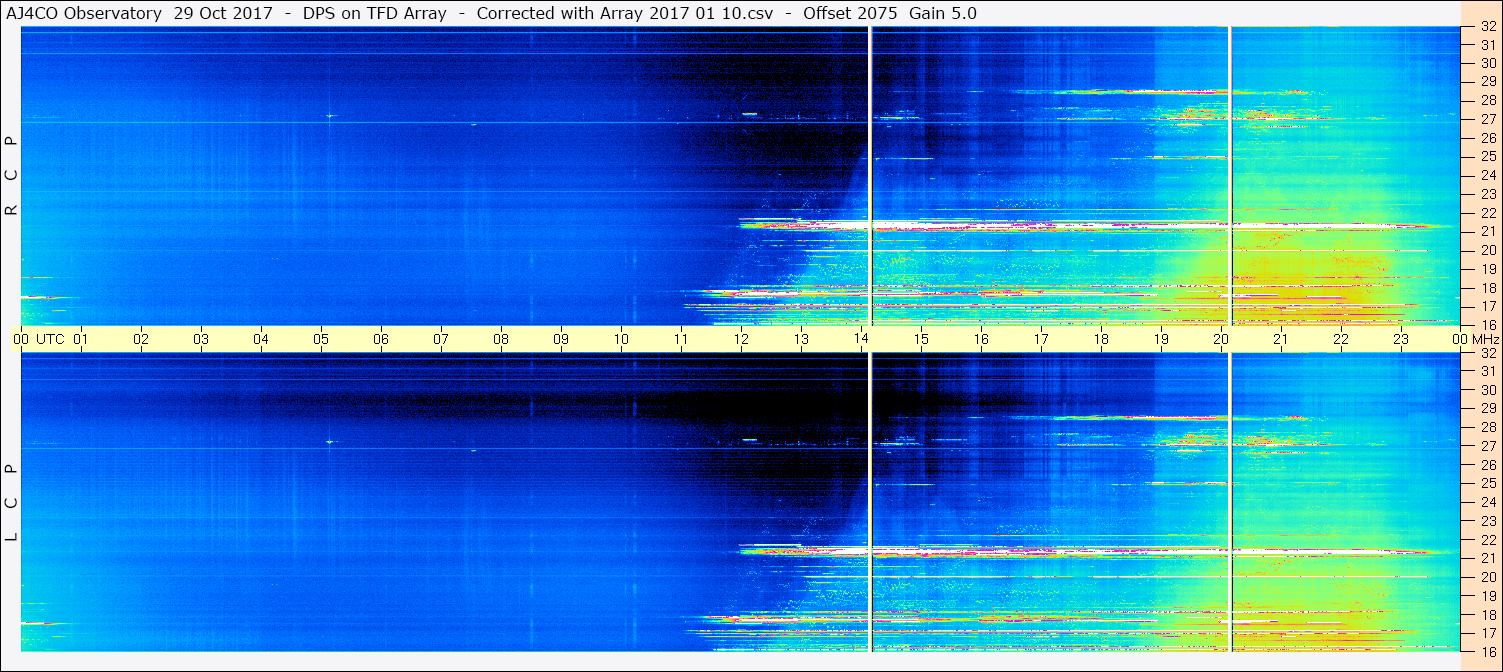
Task: Click the 16 MHz label in LCP panel
Action: [x=1487, y=651]
